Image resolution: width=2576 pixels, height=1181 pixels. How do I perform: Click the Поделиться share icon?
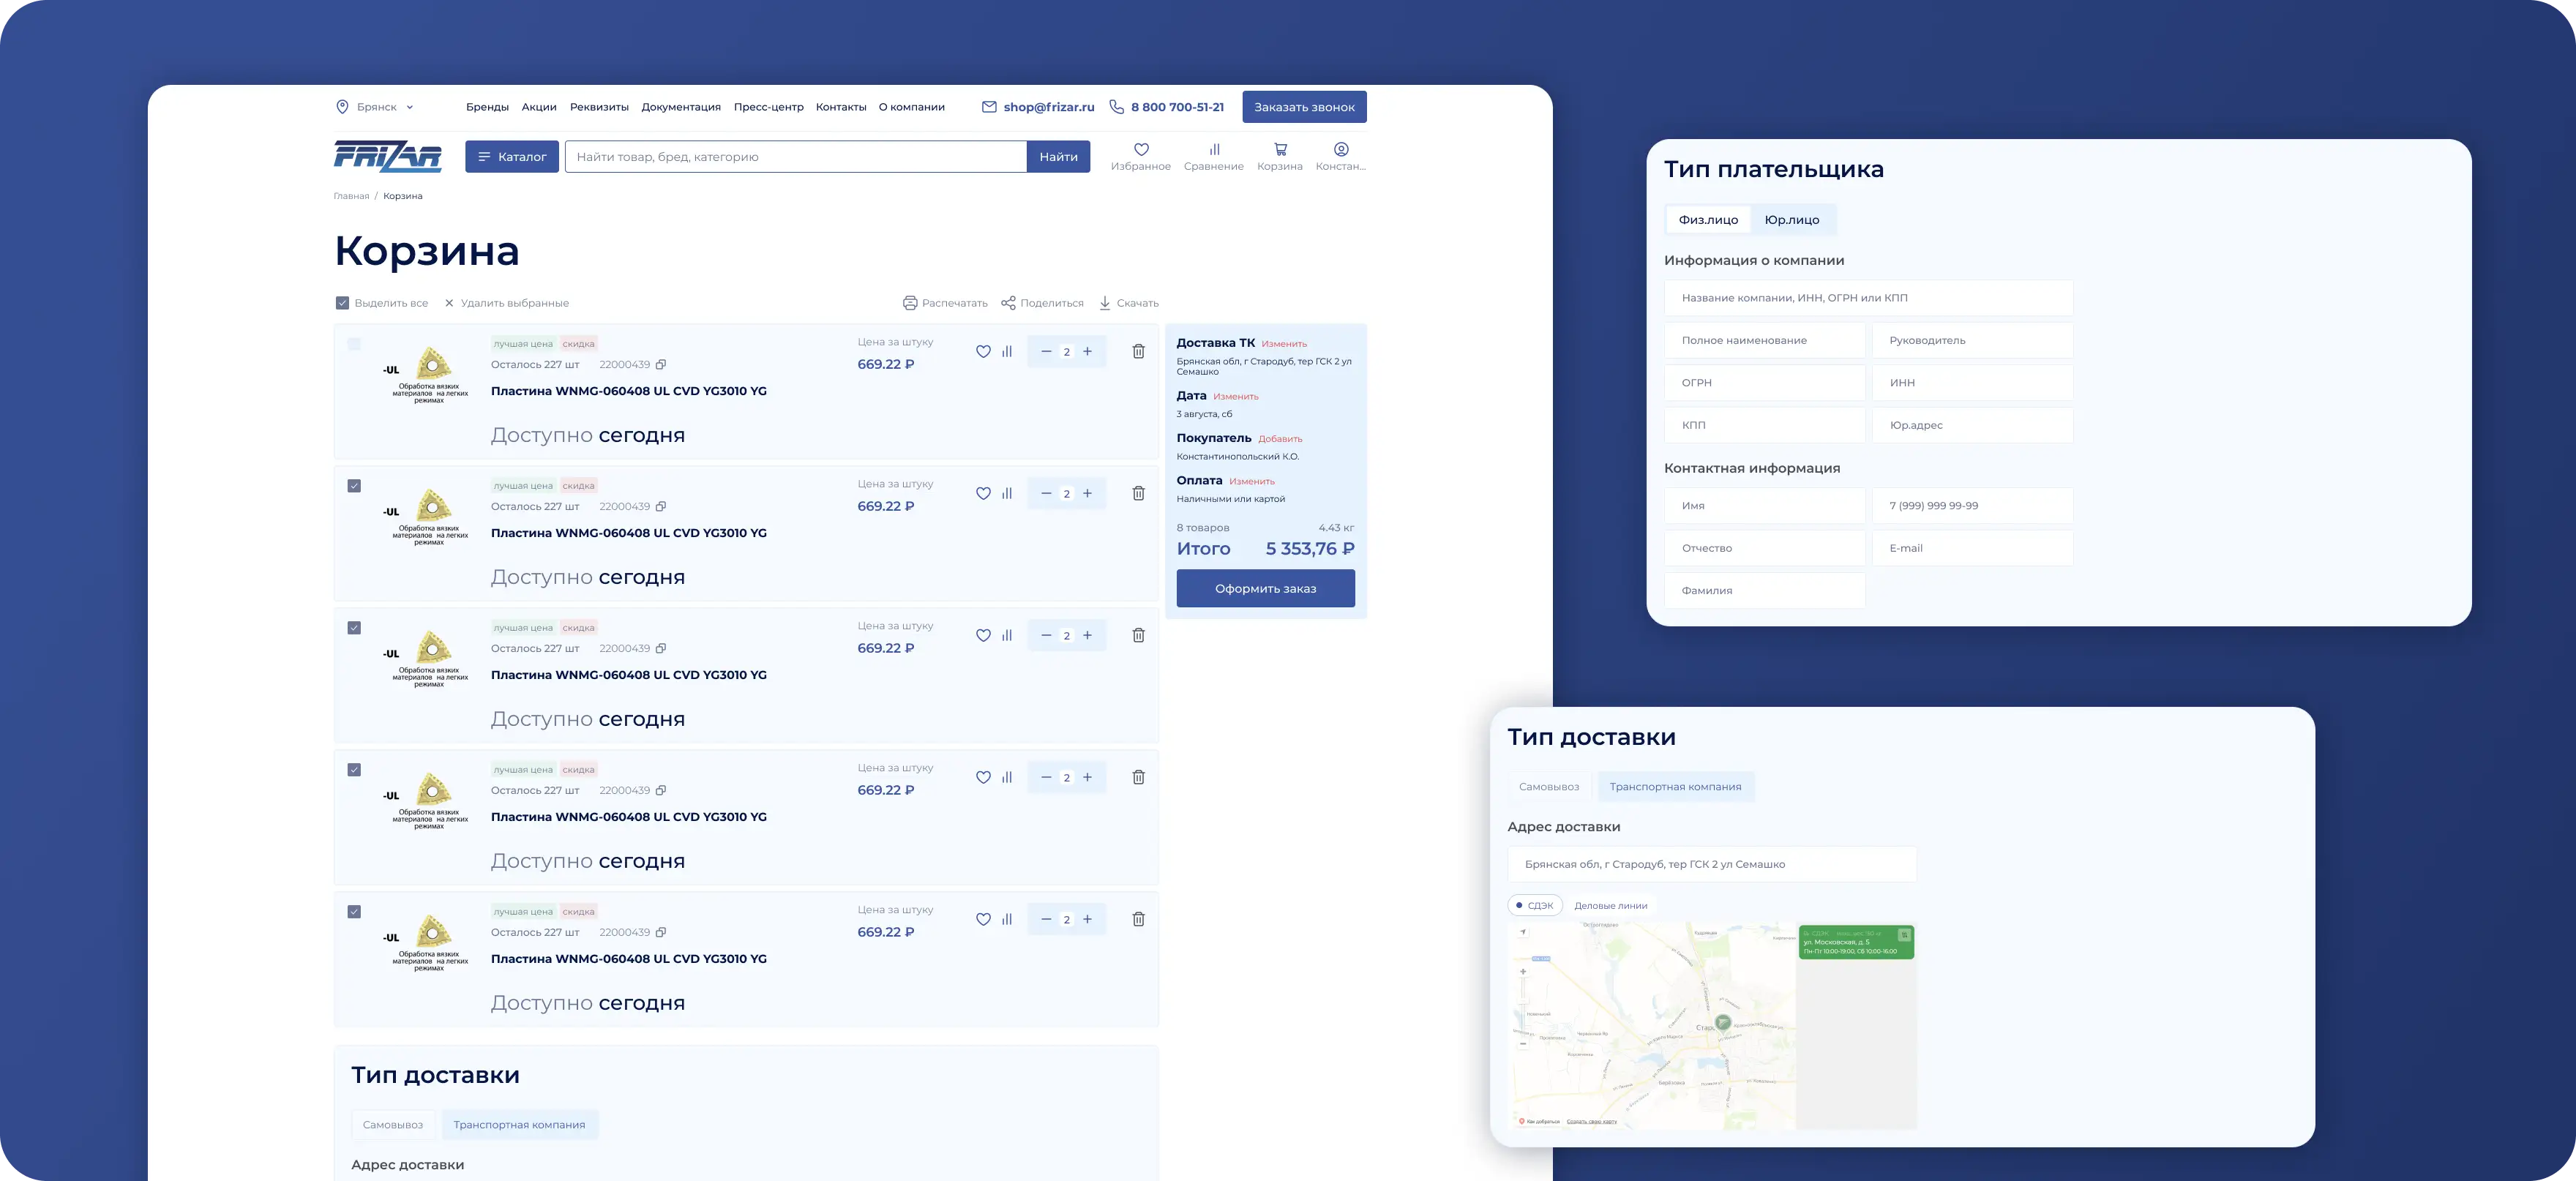point(1008,303)
